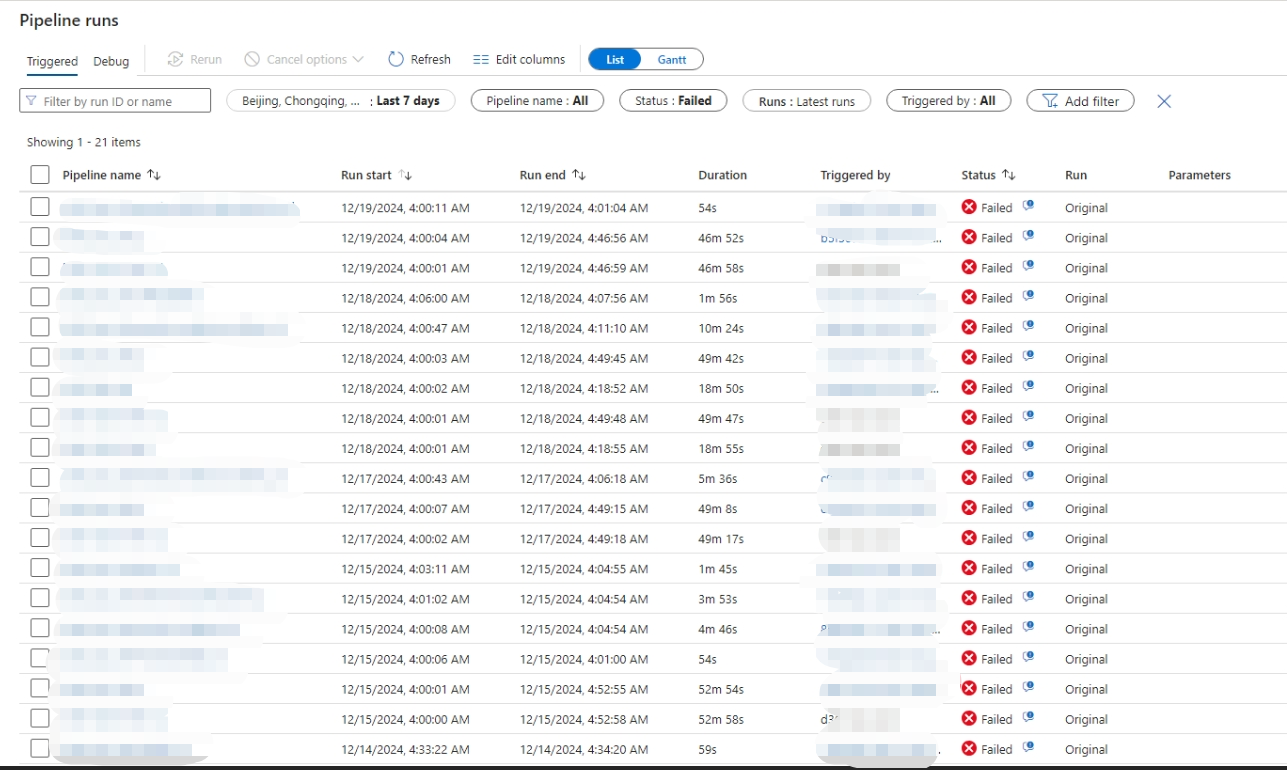Screen dimensions: 1287x770
Task: Open error details icon for 12/18/2024, 4:06:00 AM run
Action: [x=1028, y=296]
